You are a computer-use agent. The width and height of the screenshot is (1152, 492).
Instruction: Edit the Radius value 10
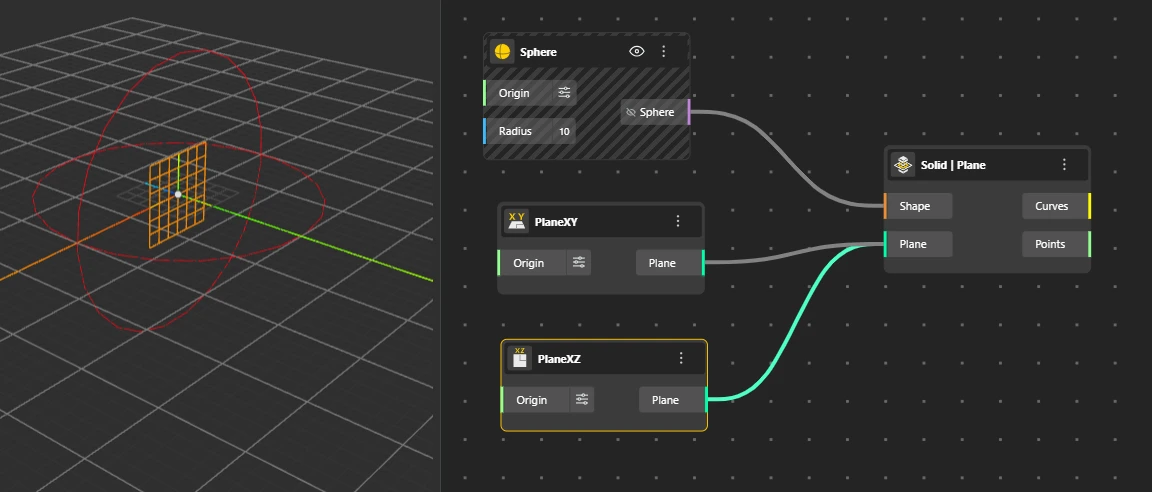click(x=564, y=131)
